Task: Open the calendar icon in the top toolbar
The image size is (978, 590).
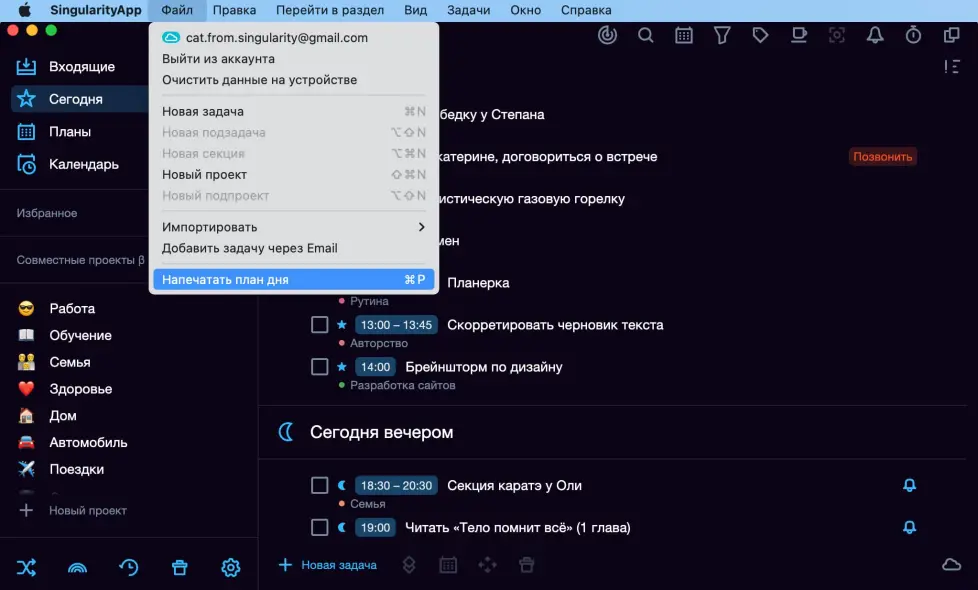Action: (684, 34)
